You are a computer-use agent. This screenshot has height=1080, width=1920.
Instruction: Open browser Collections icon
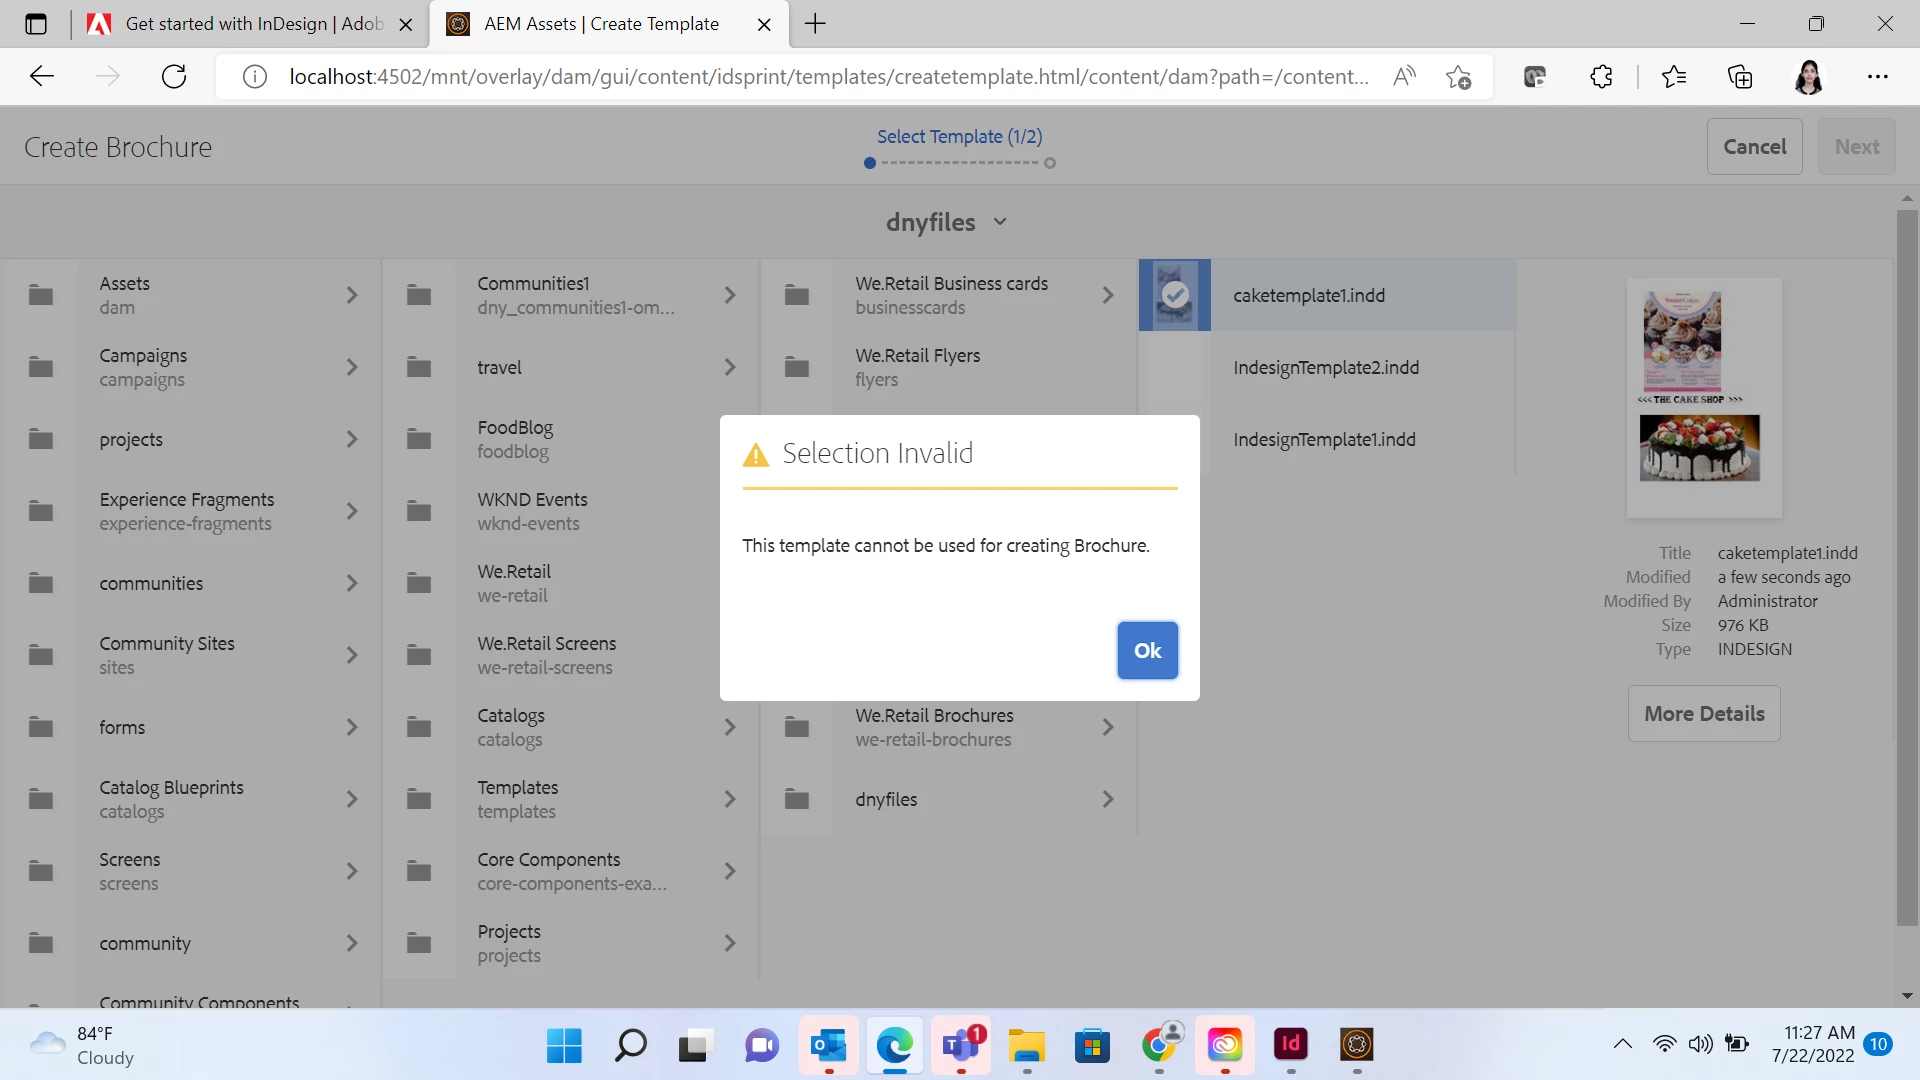[1740, 77]
